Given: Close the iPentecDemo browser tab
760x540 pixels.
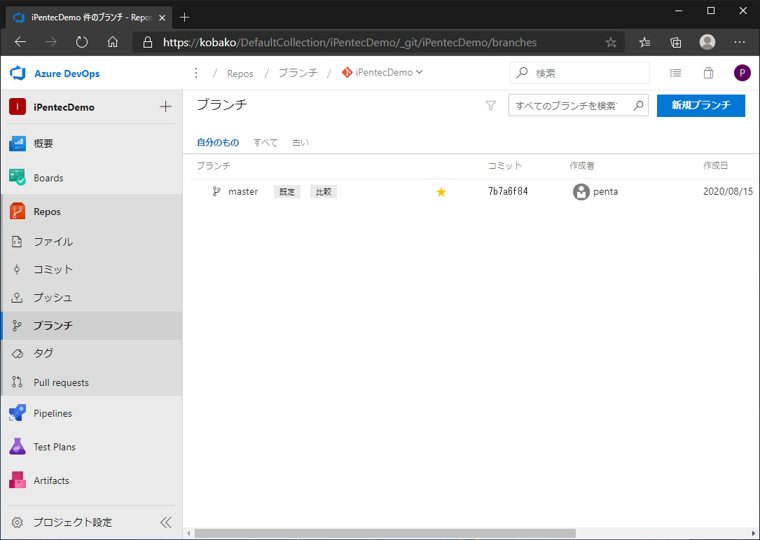Looking at the screenshot, I should (x=162, y=17).
